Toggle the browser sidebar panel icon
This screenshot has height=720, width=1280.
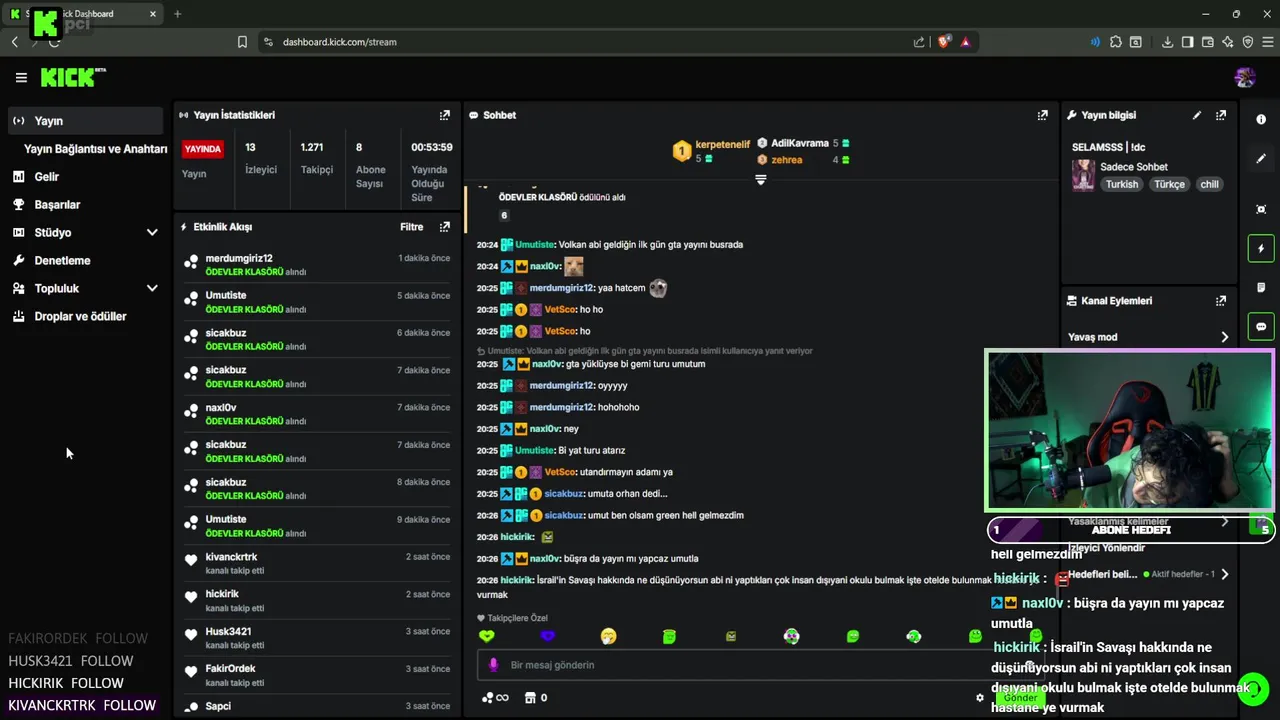(1187, 42)
